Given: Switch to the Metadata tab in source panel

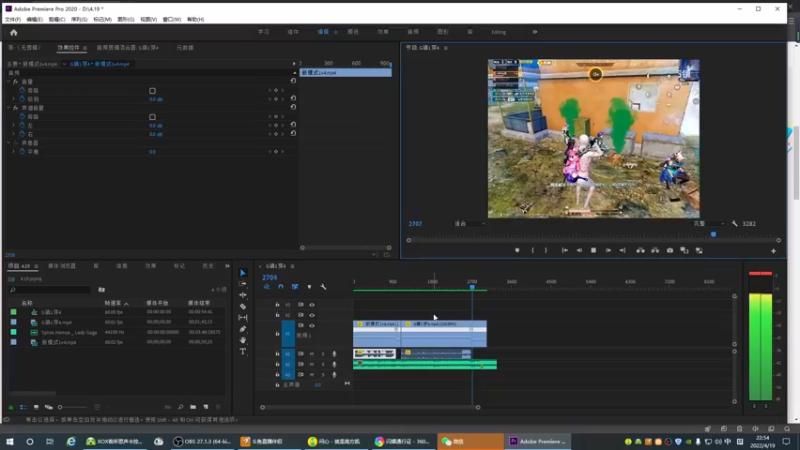Looking at the screenshot, I should [x=185, y=47].
